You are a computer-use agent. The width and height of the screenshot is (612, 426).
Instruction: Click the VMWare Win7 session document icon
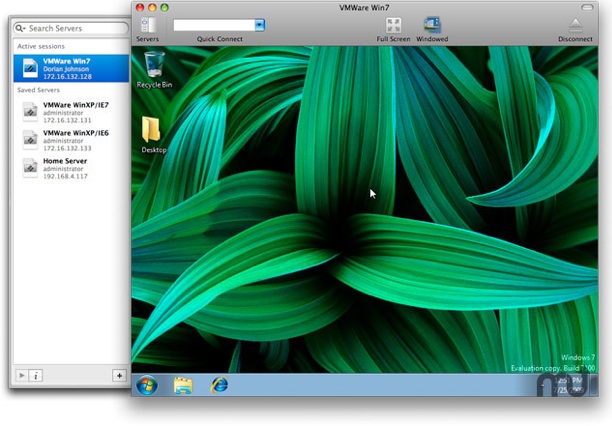(30, 68)
